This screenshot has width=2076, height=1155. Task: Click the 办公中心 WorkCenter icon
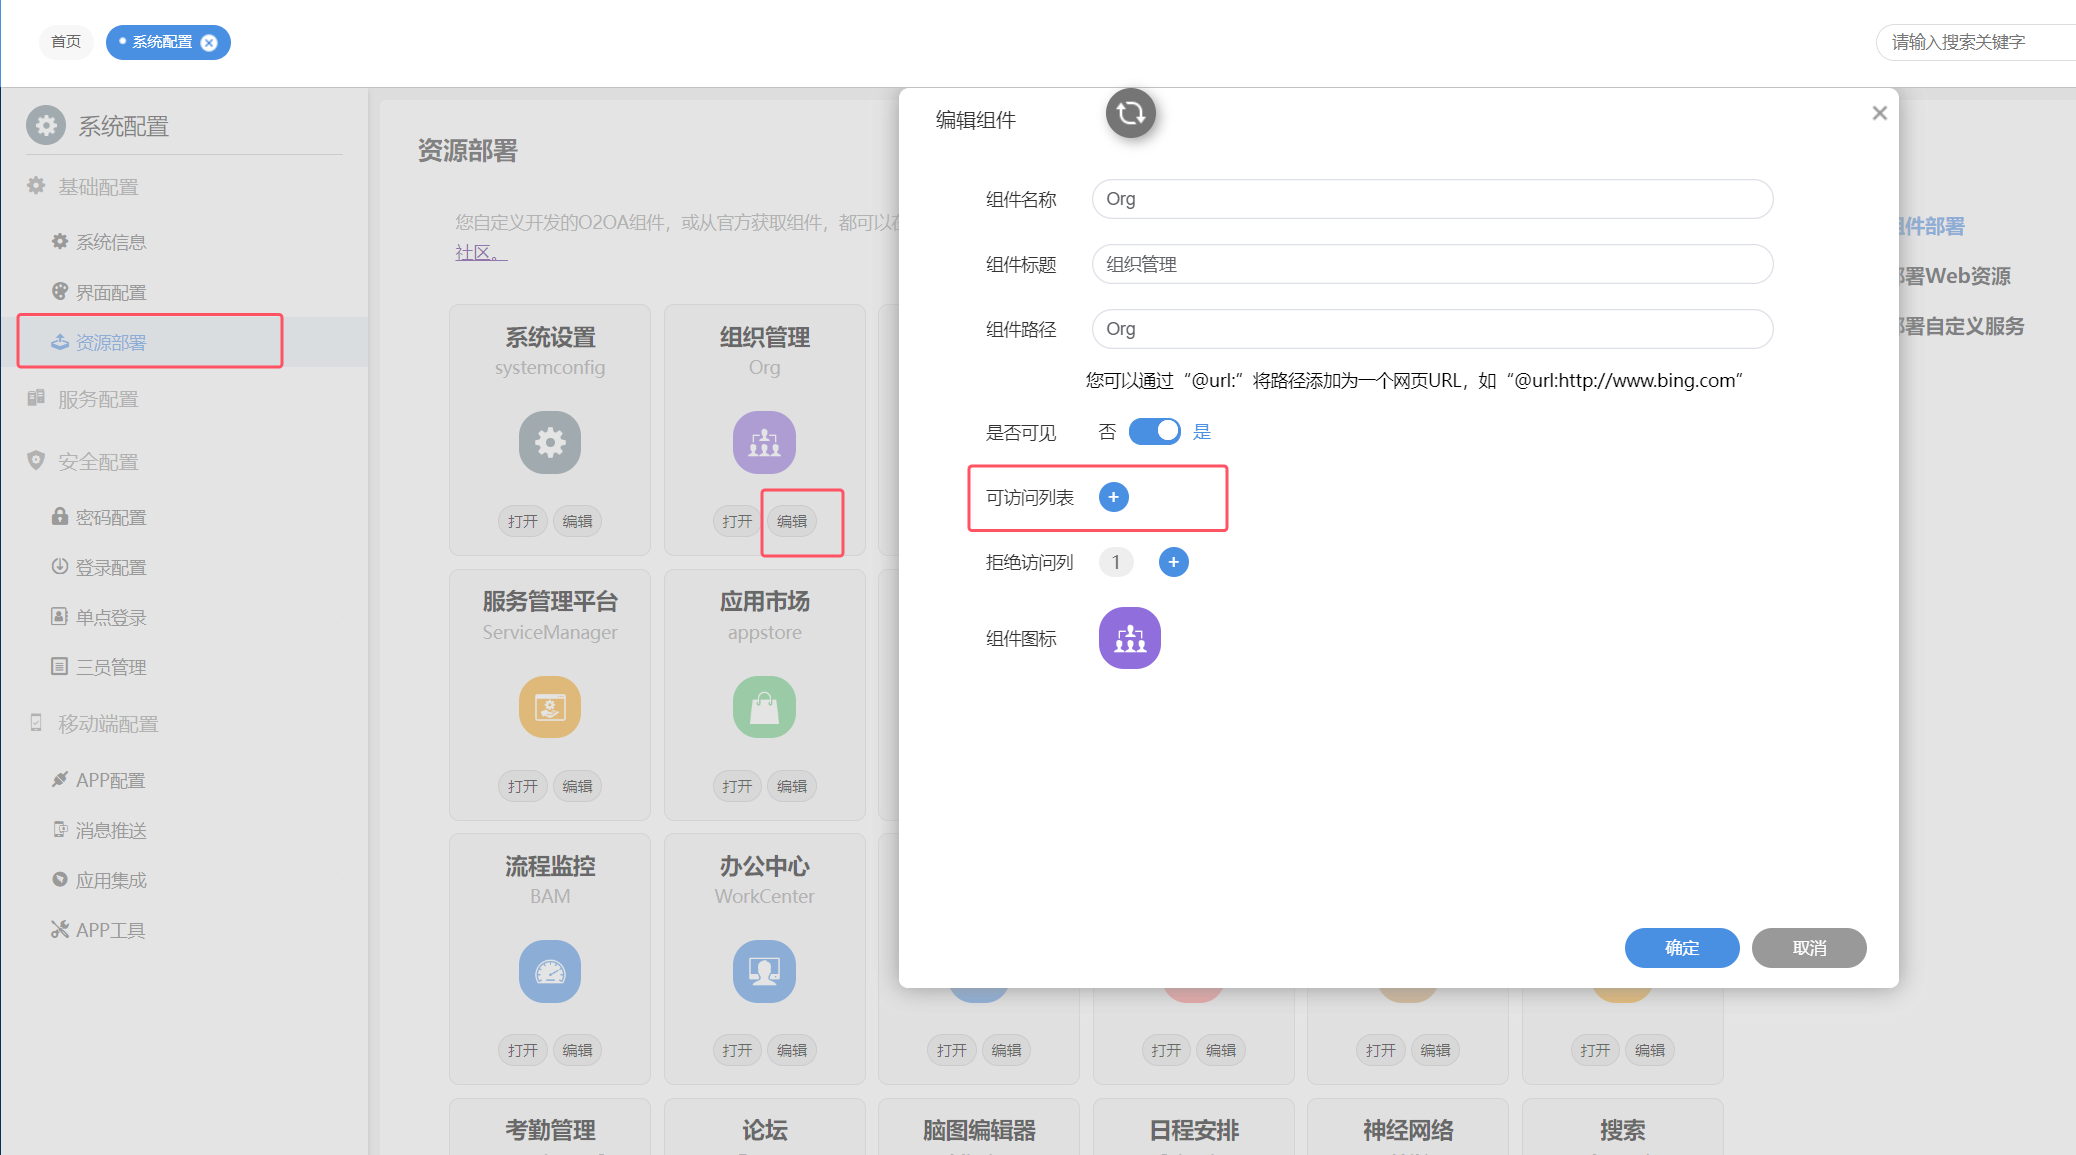point(764,971)
